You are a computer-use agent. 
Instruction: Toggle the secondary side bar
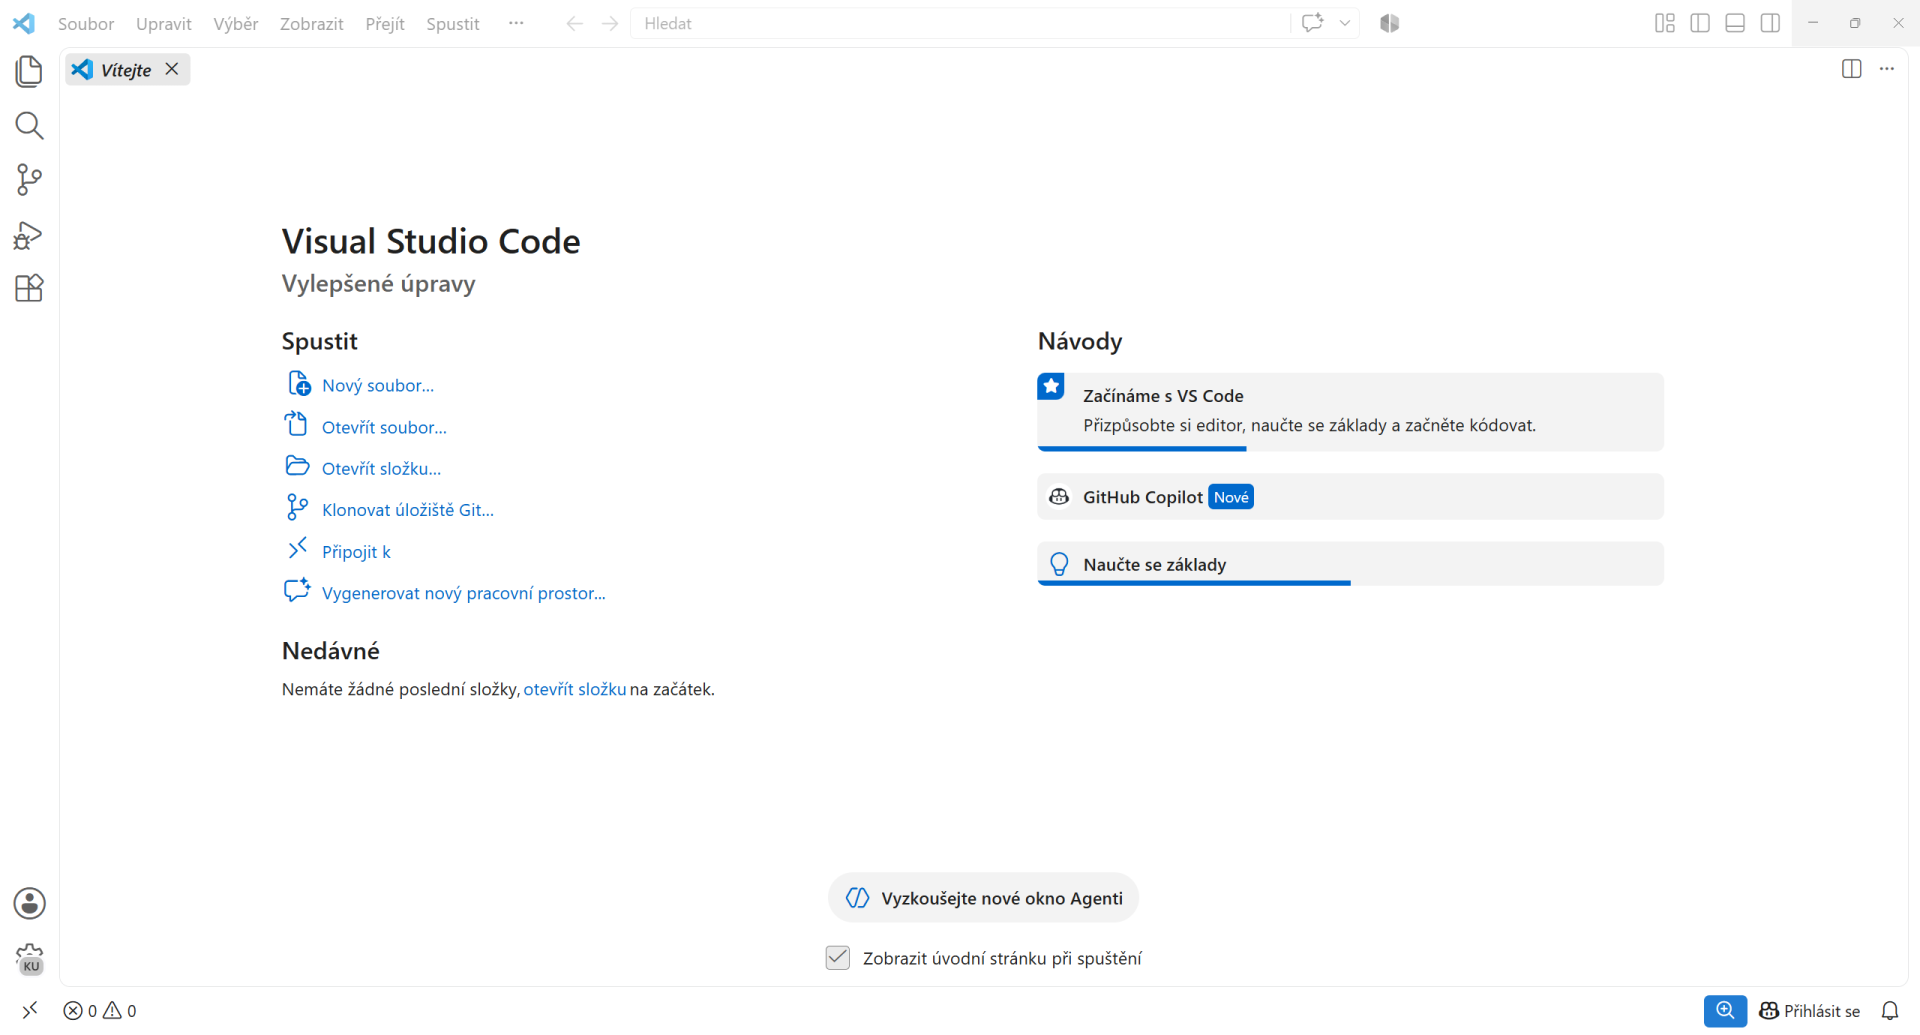[x=1770, y=23]
